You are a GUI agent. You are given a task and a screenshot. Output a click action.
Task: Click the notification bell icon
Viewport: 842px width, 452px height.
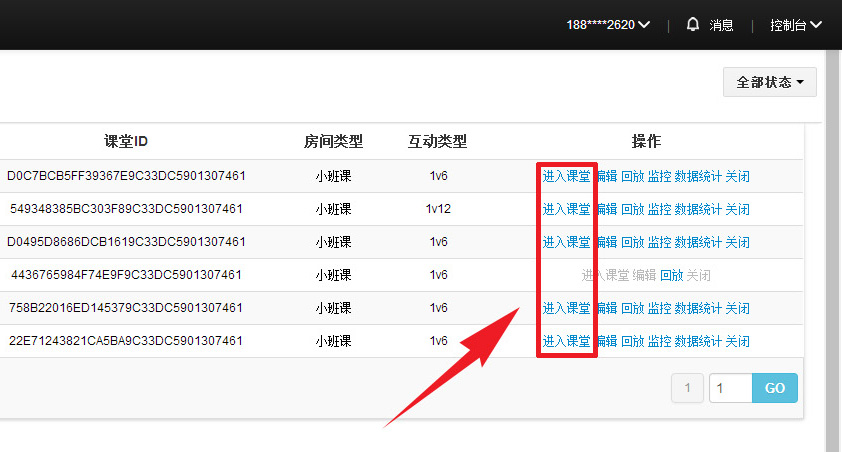tap(693, 25)
